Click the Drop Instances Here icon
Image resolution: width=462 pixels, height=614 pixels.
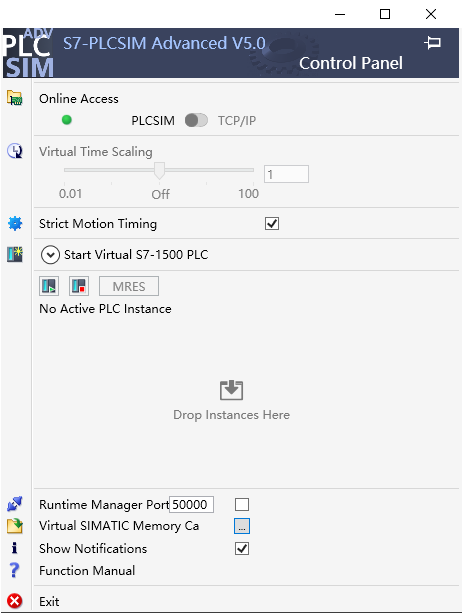[x=231, y=390]
